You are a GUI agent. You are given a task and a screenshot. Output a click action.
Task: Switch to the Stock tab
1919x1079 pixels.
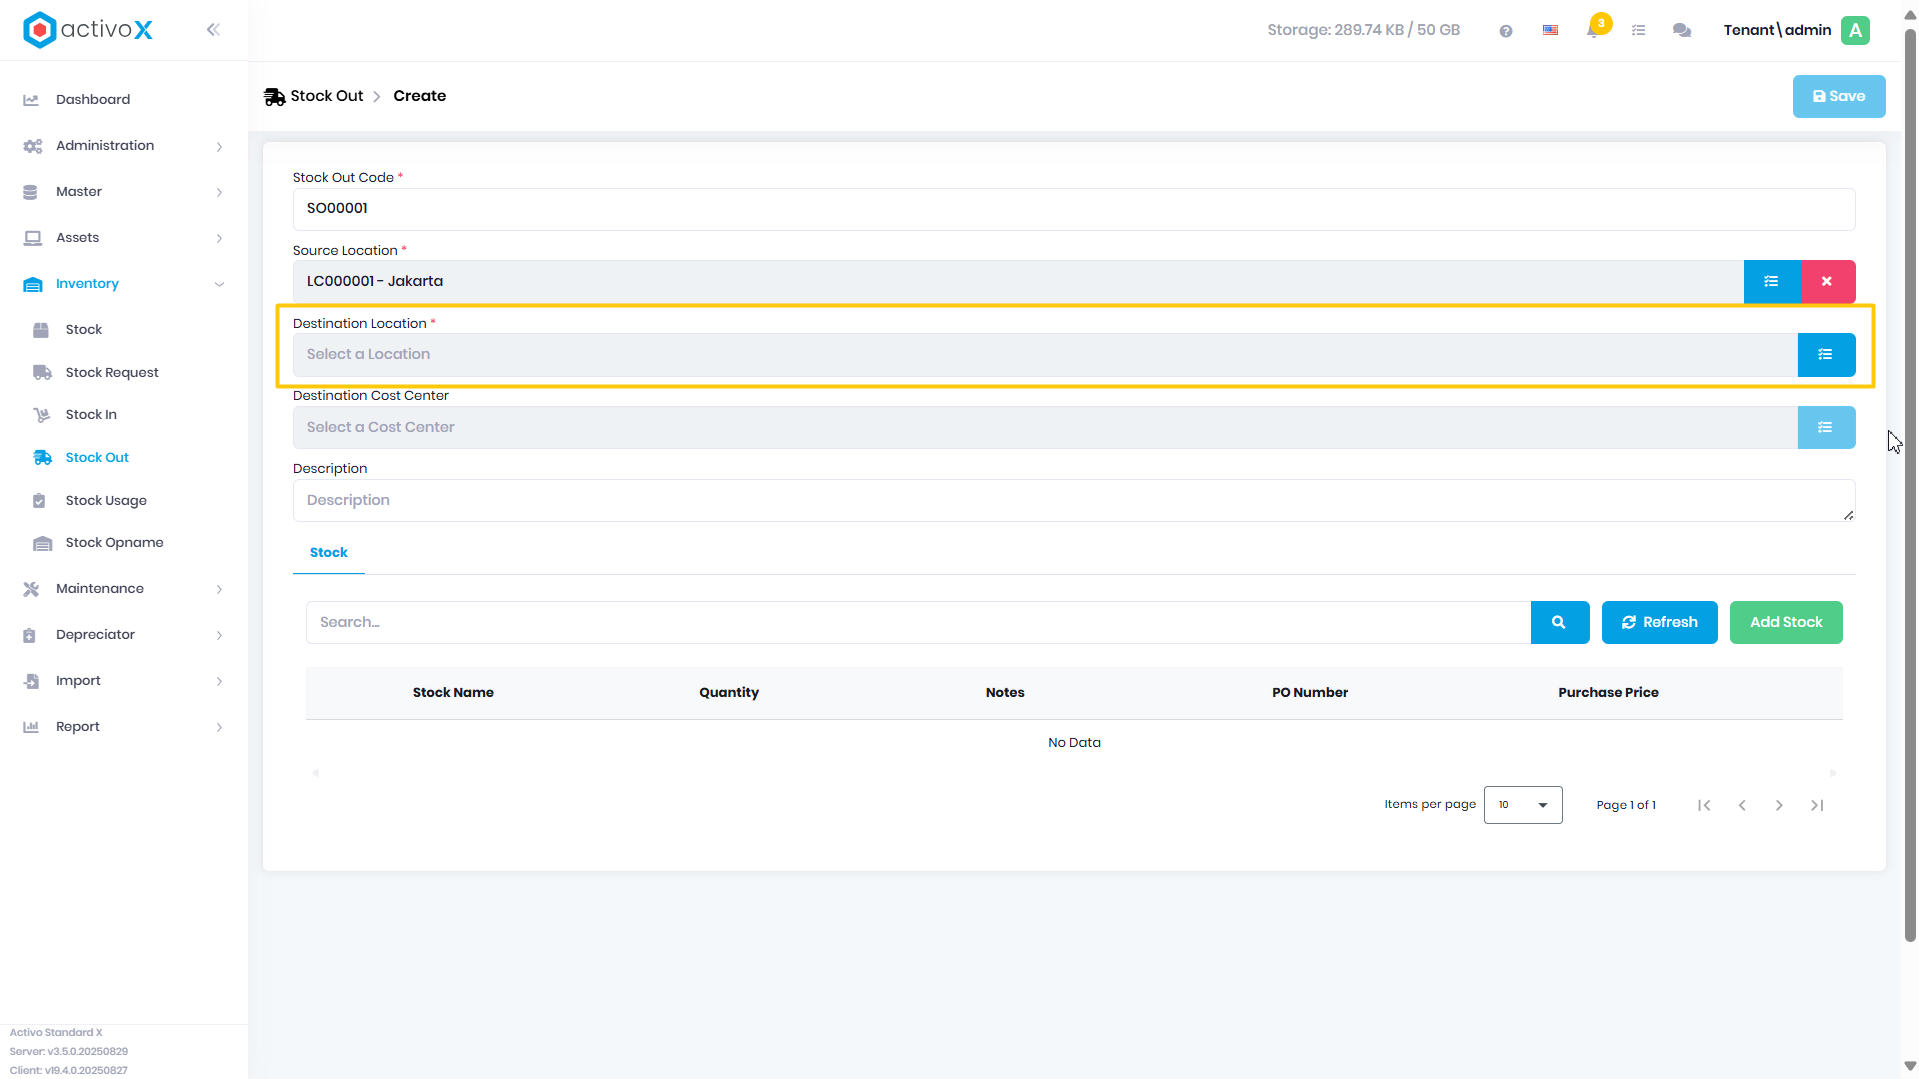[x=329, y=553]
